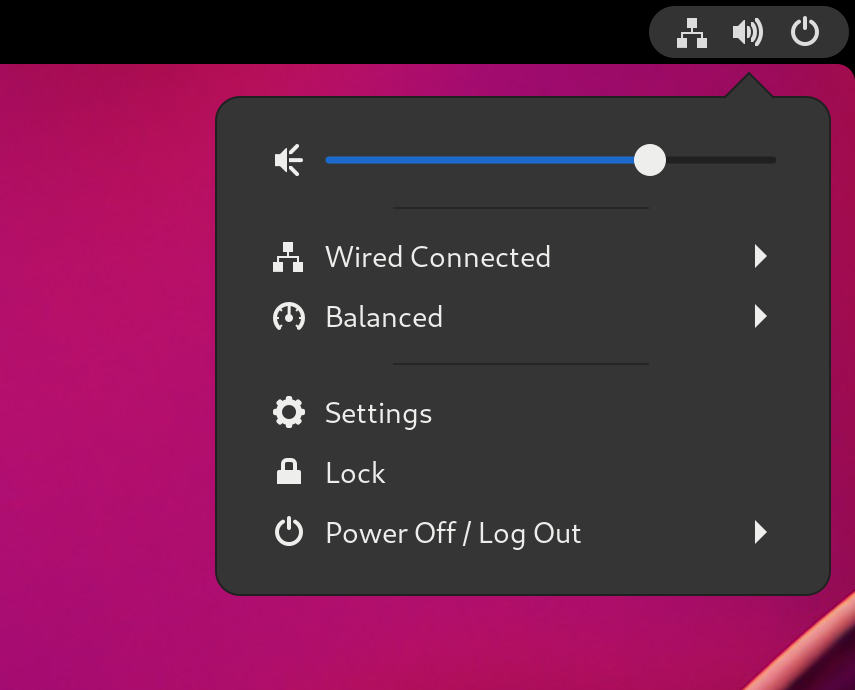
Task: Expand the Power Off / Log Out arrow
Action: pos(760,533)
